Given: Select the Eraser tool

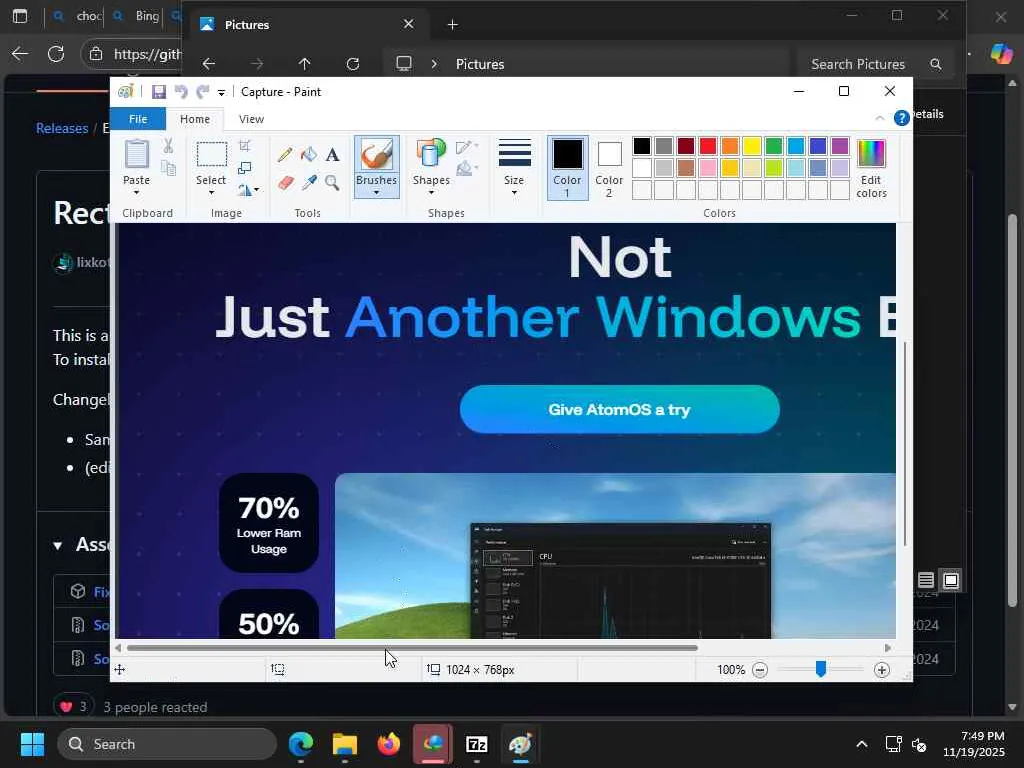Looking at the screenshot, I should point(285,182).
